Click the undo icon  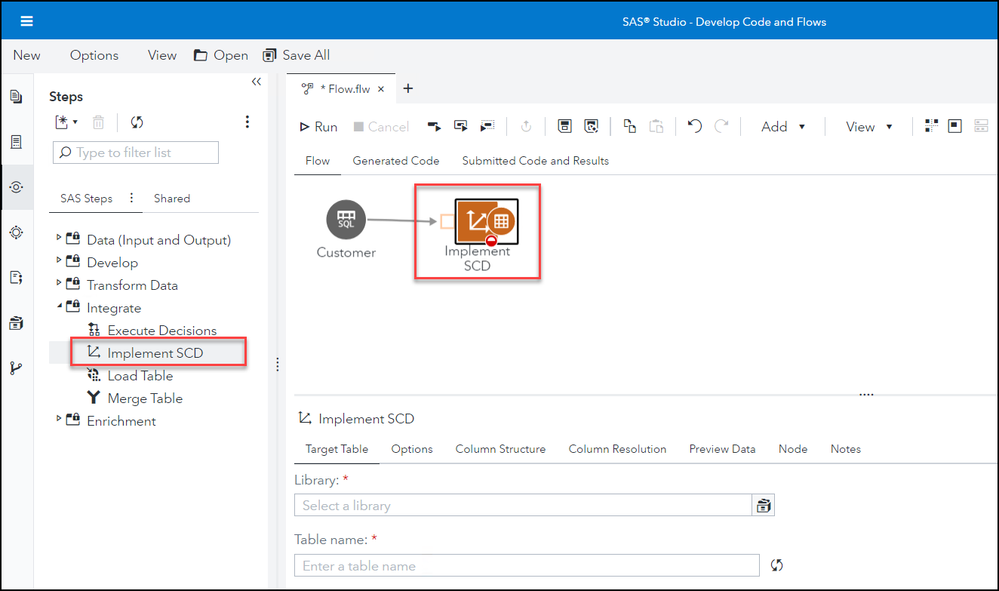(694, 126)
